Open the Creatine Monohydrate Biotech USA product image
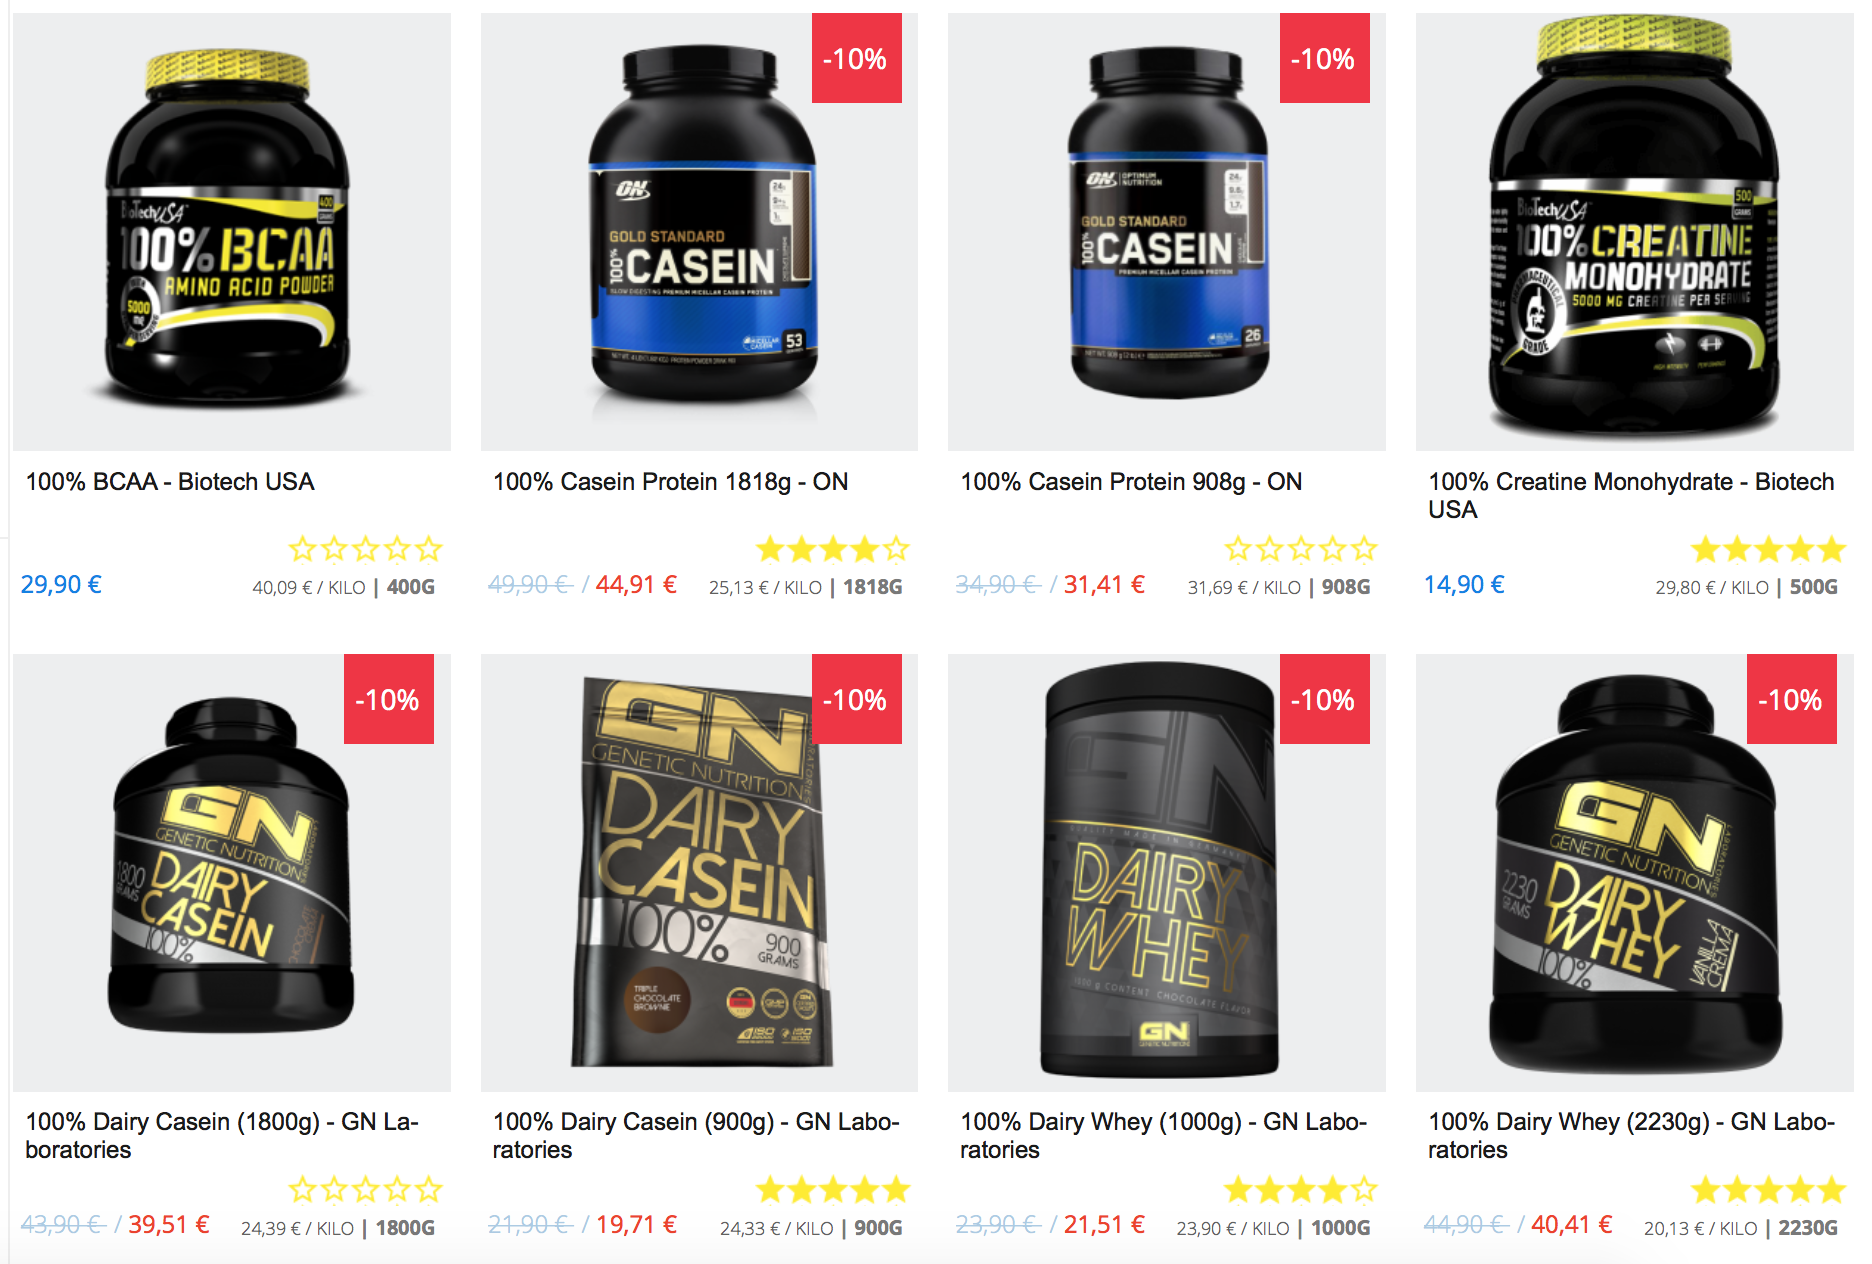 [1634, 231]
